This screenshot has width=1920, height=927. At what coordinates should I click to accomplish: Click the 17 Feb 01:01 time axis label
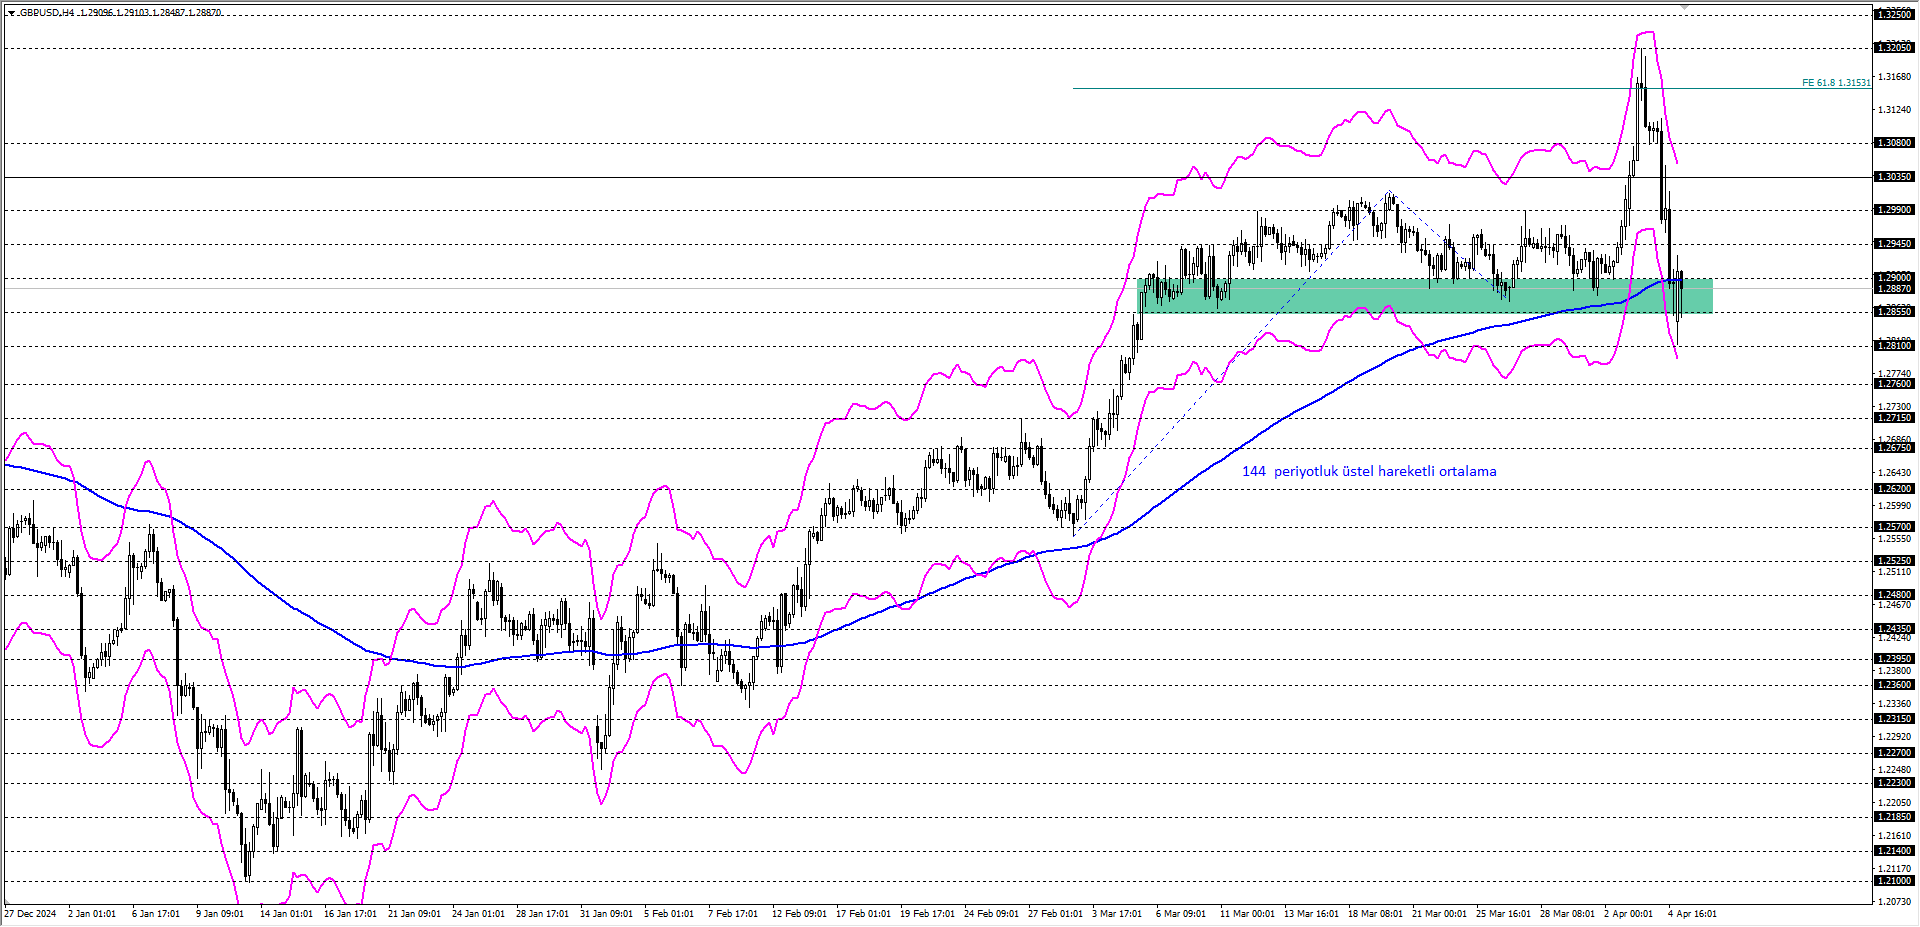click(x=863, y=914)
